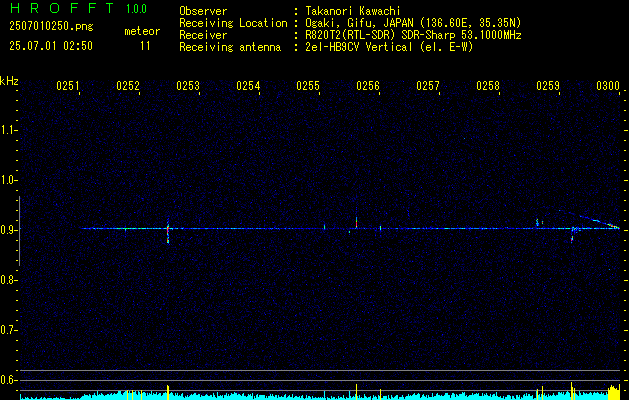The image size is (629, 400).
Task: Click the 0.8 kHz axis label
Action: [8, 280]
